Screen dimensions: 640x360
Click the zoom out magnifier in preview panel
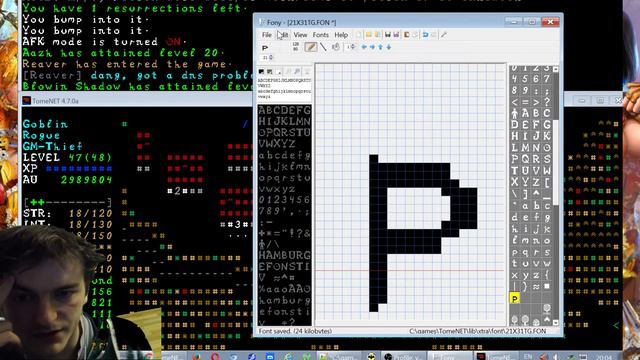[287, 71]
